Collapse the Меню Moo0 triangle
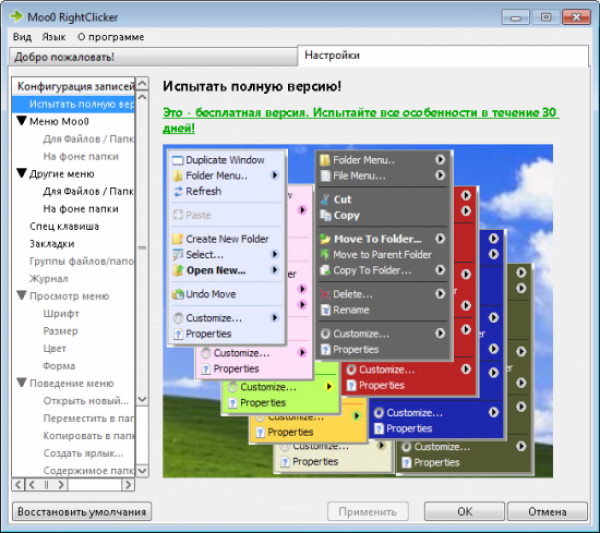 (22, 121)
